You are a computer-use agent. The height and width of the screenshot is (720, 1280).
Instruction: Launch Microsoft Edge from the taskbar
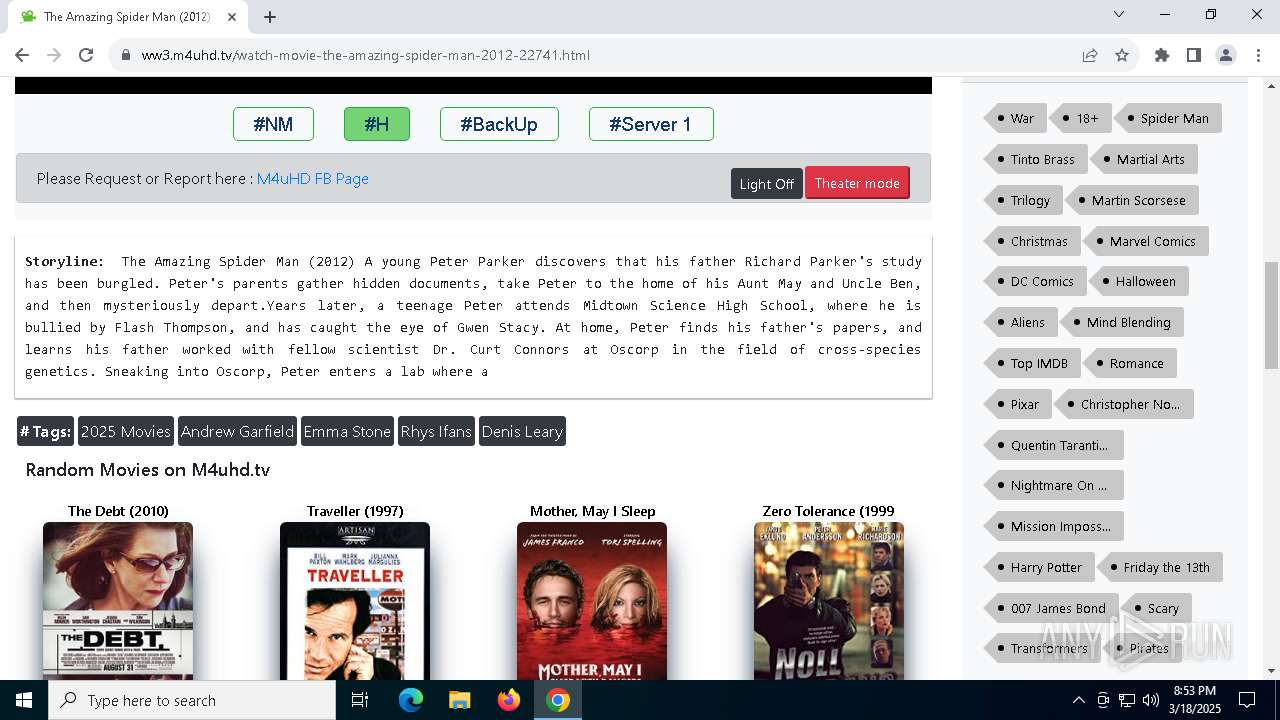411,700
